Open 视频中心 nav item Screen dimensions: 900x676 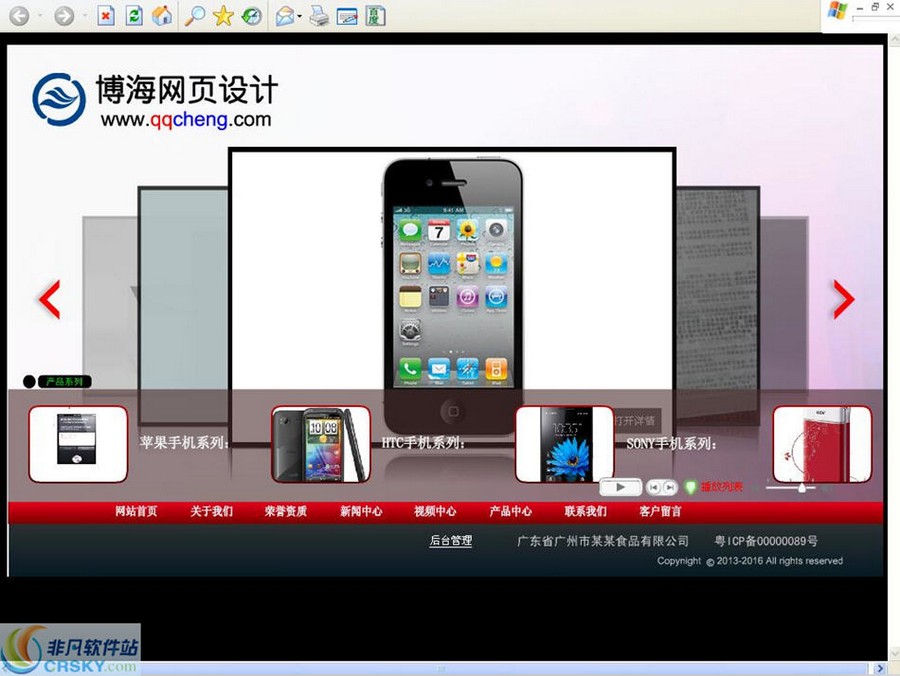pos(436,511)
